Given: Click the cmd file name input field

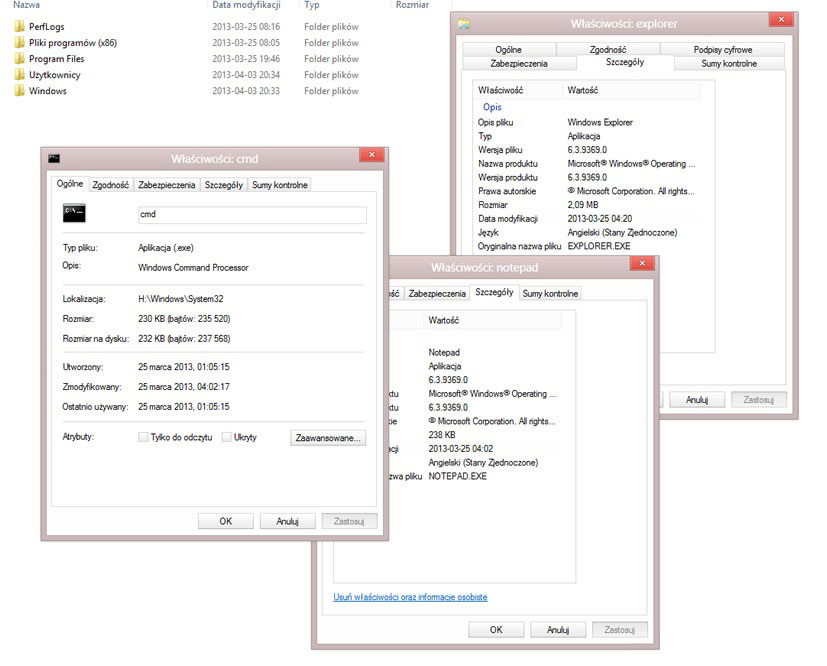Looking at the screenshot, I should tap(252, 214).
